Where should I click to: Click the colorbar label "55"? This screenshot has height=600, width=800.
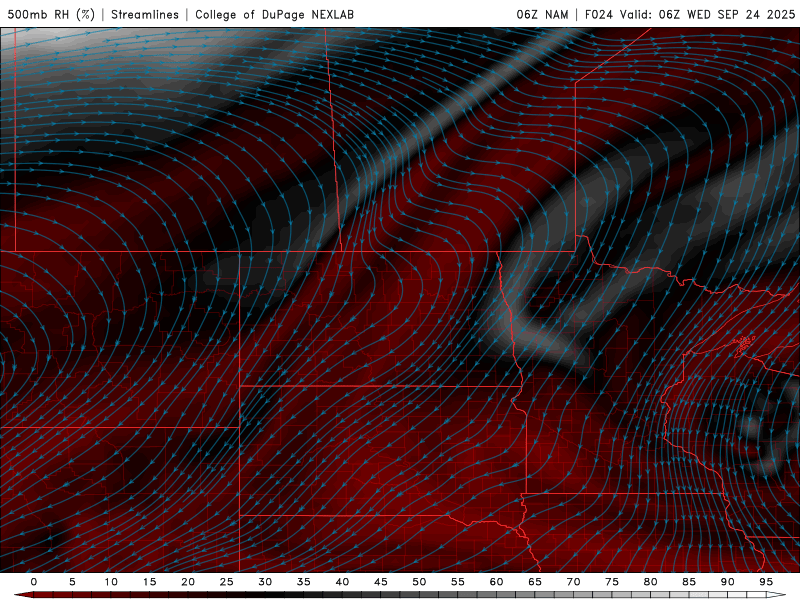(x=458, y=582)
